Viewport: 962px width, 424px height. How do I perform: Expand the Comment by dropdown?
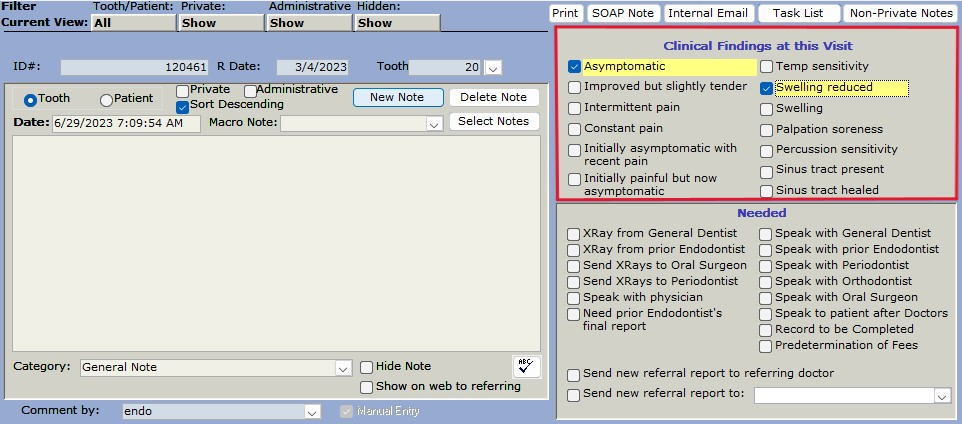[x=312, y=411]
